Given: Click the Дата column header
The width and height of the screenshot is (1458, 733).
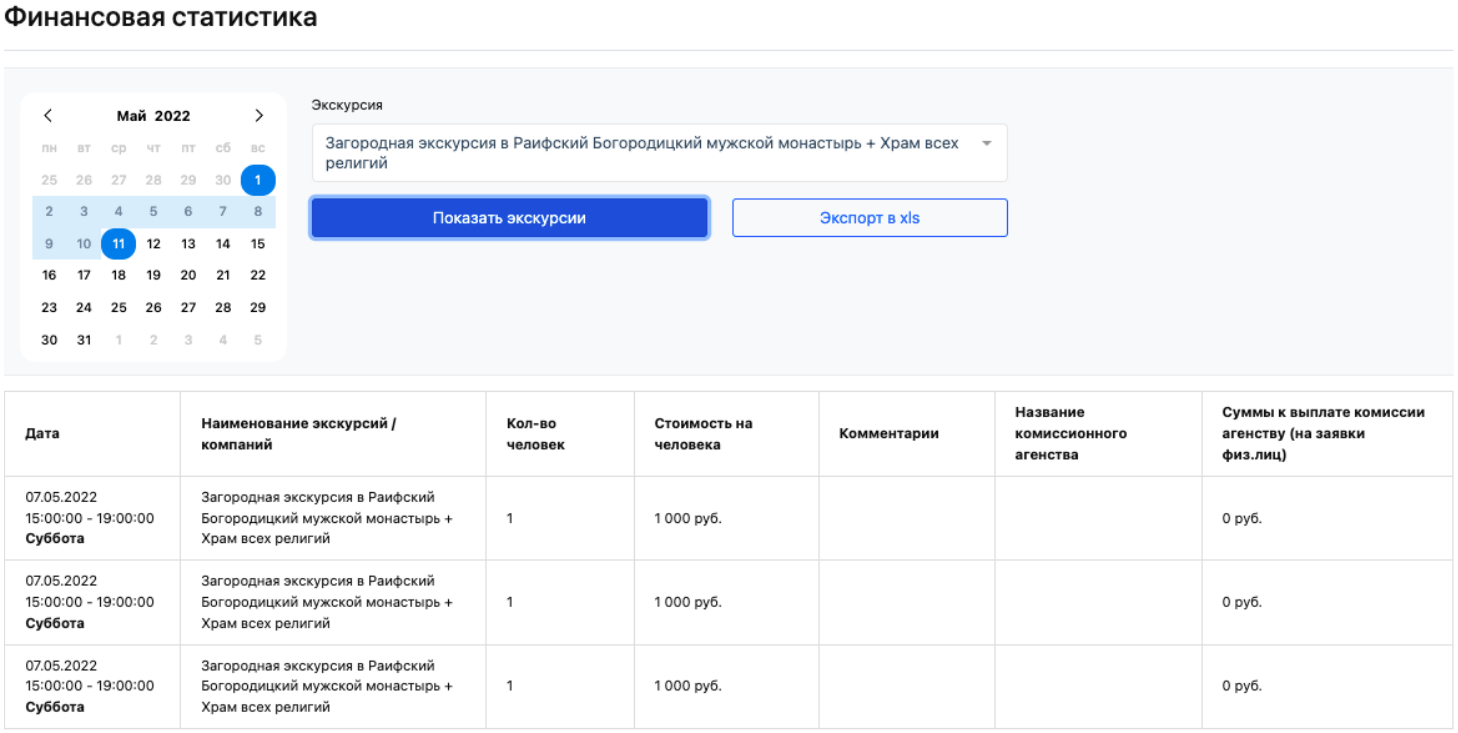Looking at the screenshot, I should click(x=42, y=434).
